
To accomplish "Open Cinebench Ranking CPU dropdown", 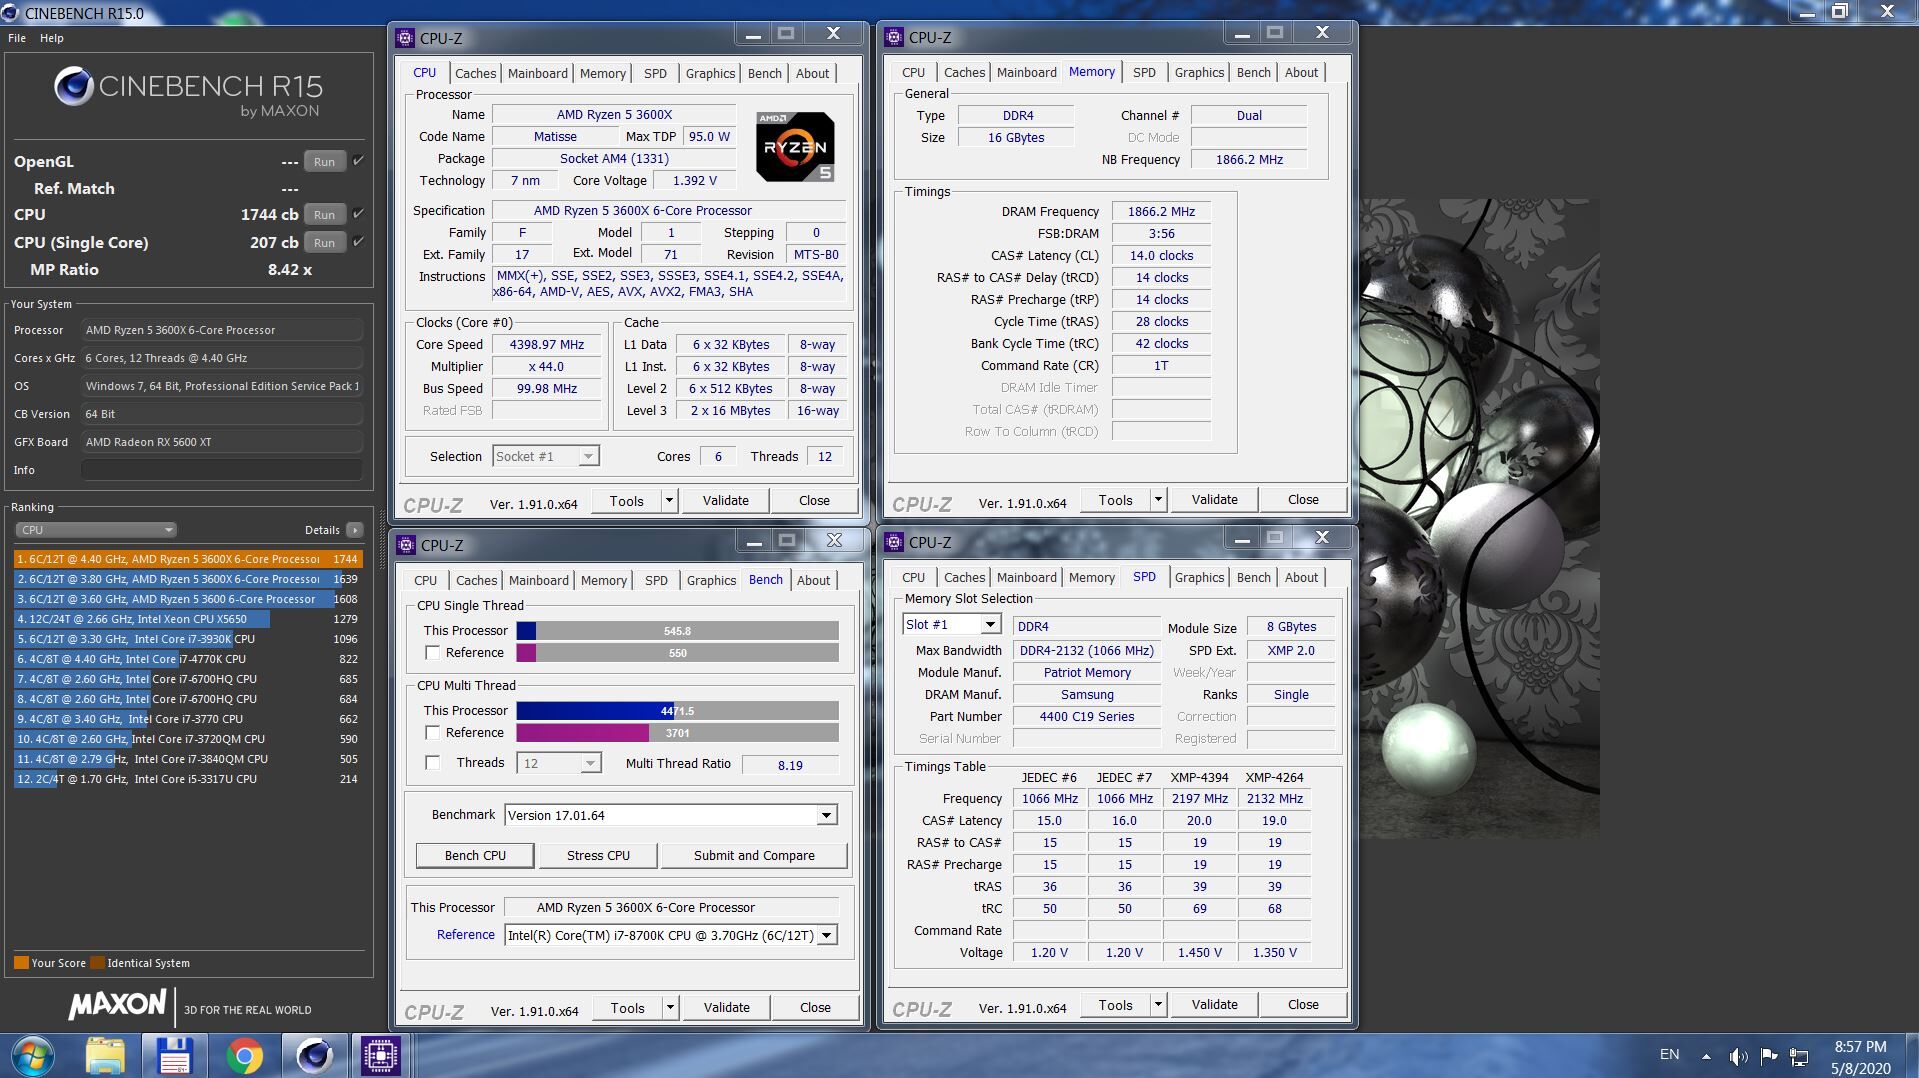I will click(96, 530).
